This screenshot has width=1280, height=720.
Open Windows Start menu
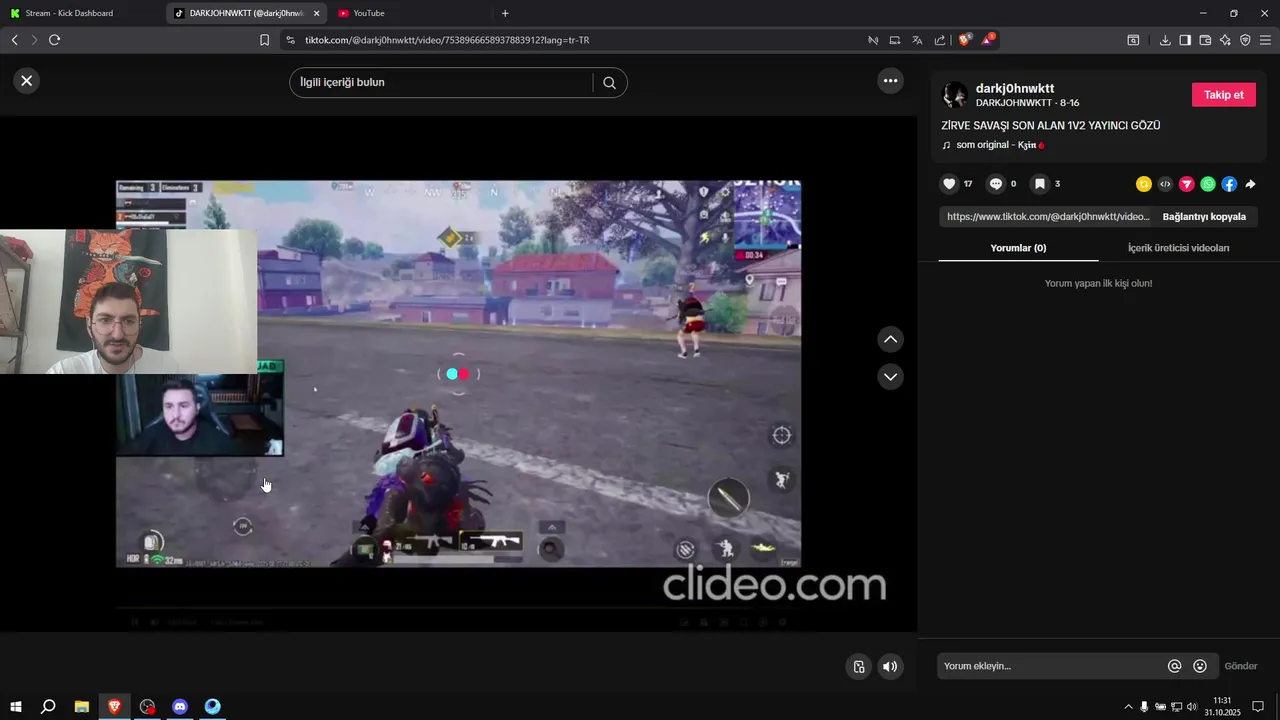coord(16,706)
